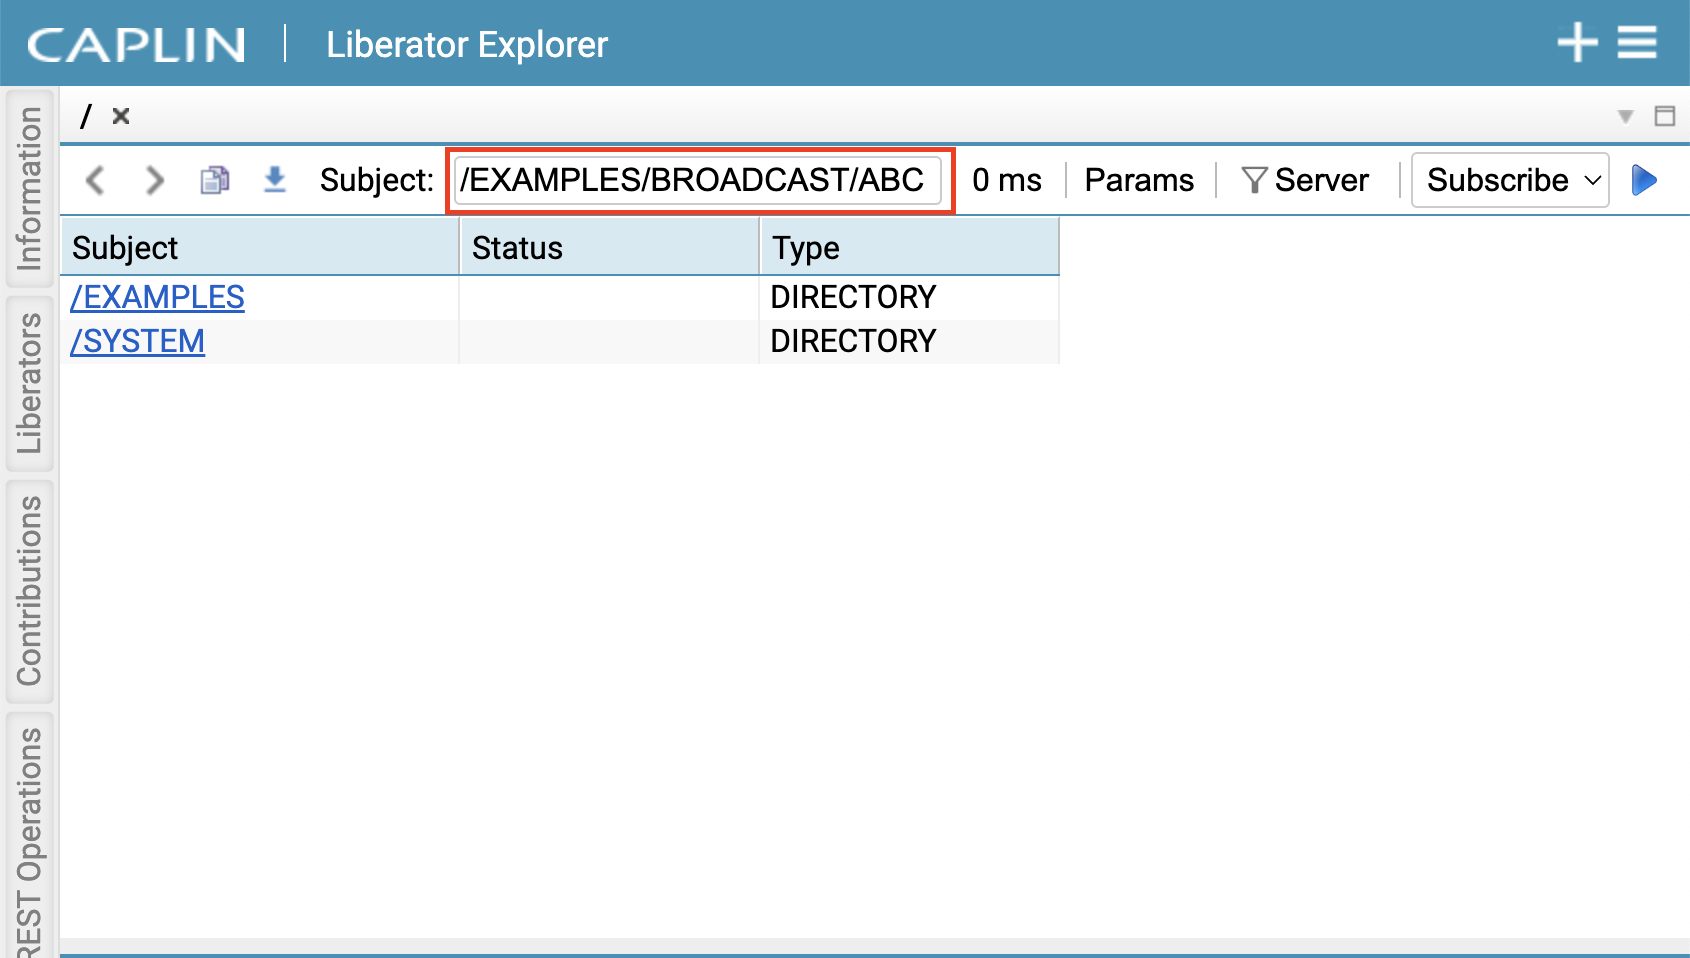Run request with the blue play icon
The height and width of the screenshot is (958, 1690).
pyautogui.click(x=1644, y=180)
